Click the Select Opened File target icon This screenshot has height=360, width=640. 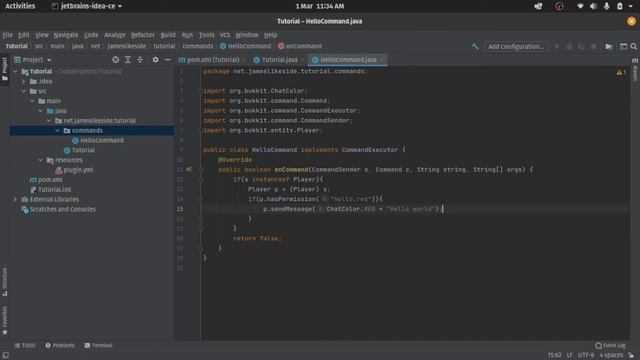[x=116, y=60]
